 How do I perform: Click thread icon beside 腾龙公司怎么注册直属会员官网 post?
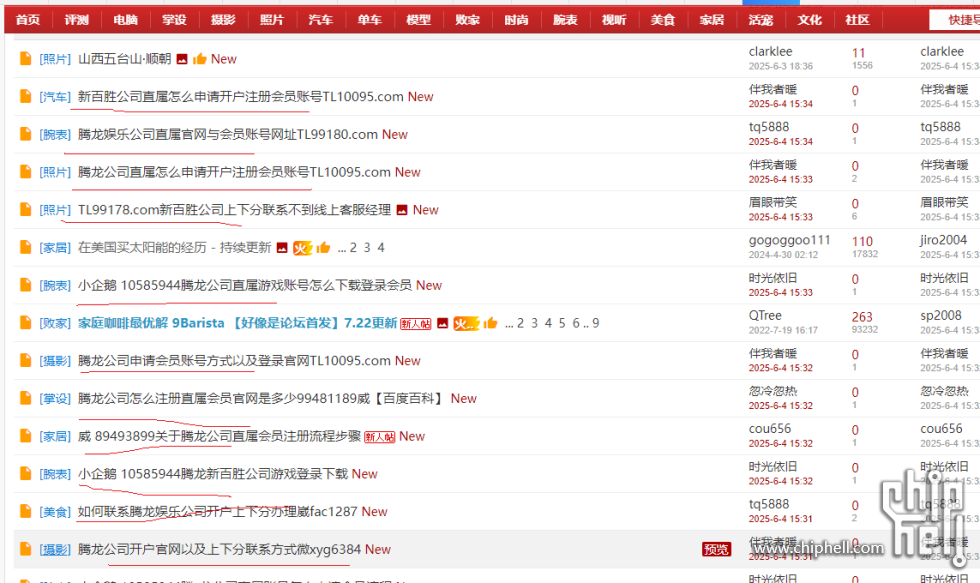[x=26, y=398]
